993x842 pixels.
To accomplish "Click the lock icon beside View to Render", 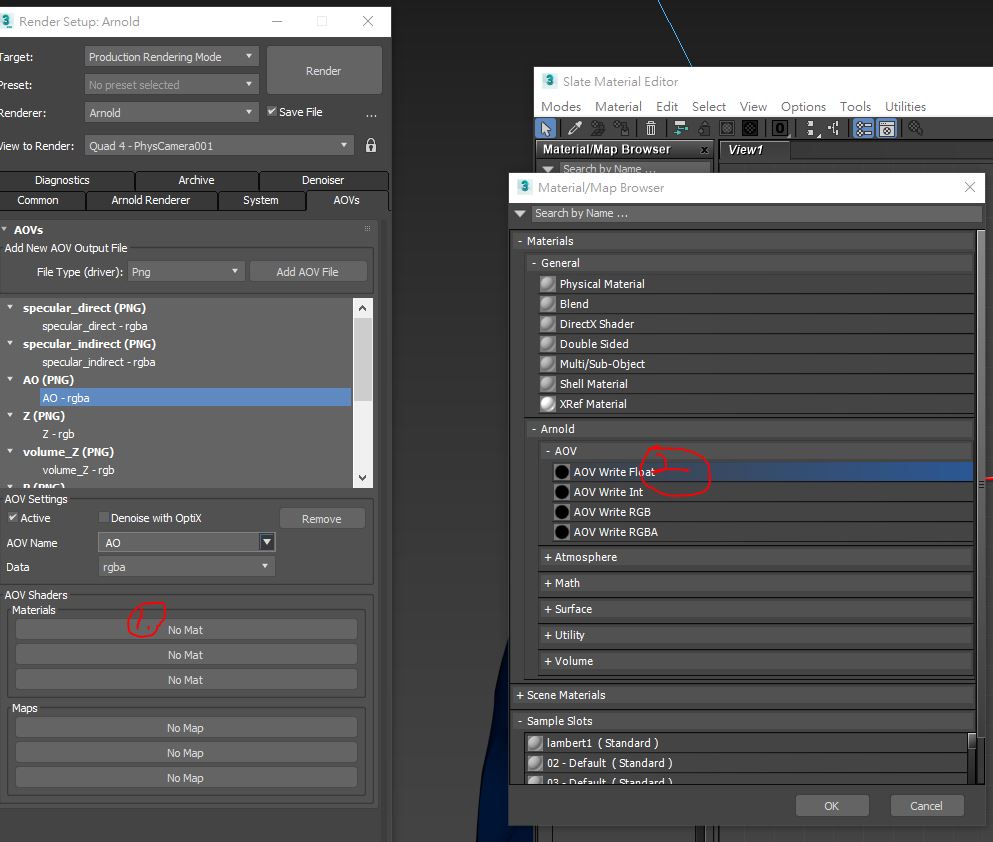I will [371, 145].
